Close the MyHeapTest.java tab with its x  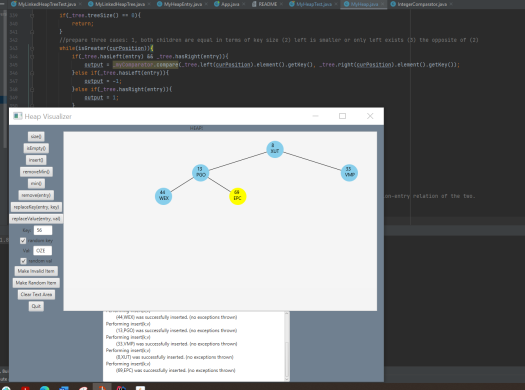[x=335, y=4]
